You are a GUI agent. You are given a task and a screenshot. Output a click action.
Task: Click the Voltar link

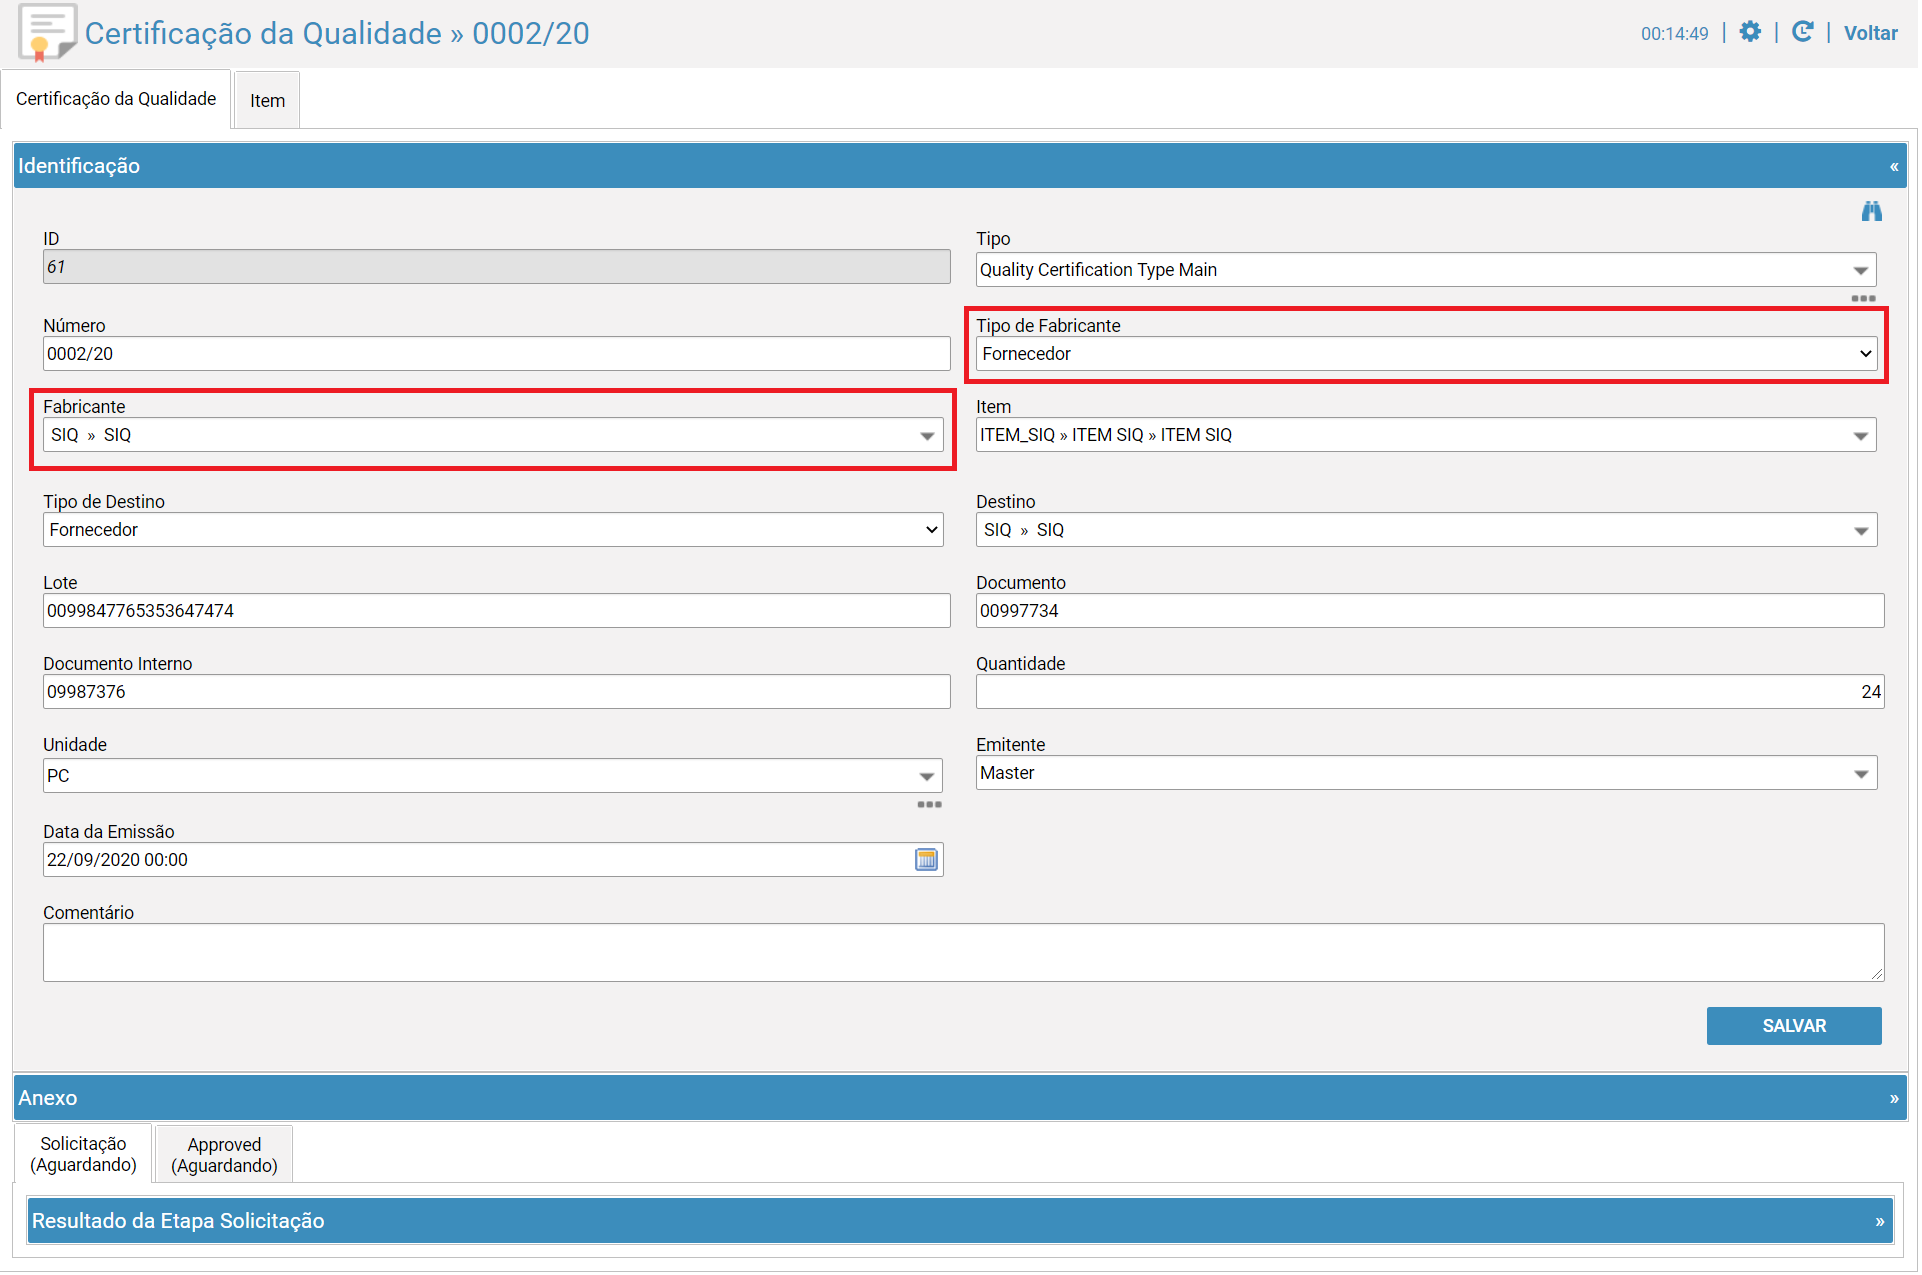1870,33
